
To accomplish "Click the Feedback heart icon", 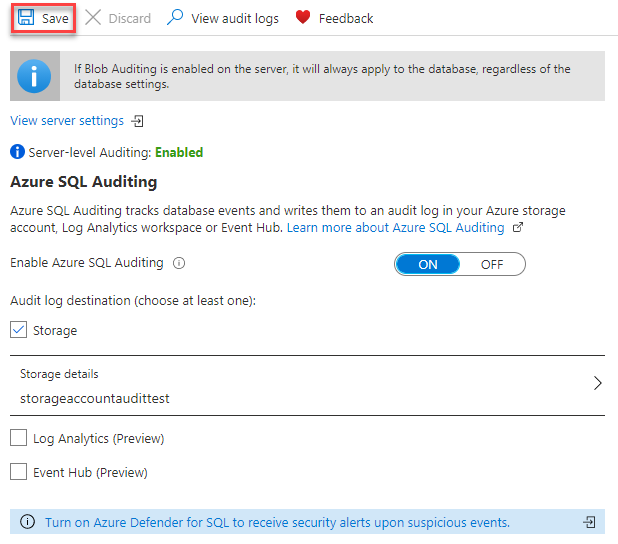I will click(303, 18).
